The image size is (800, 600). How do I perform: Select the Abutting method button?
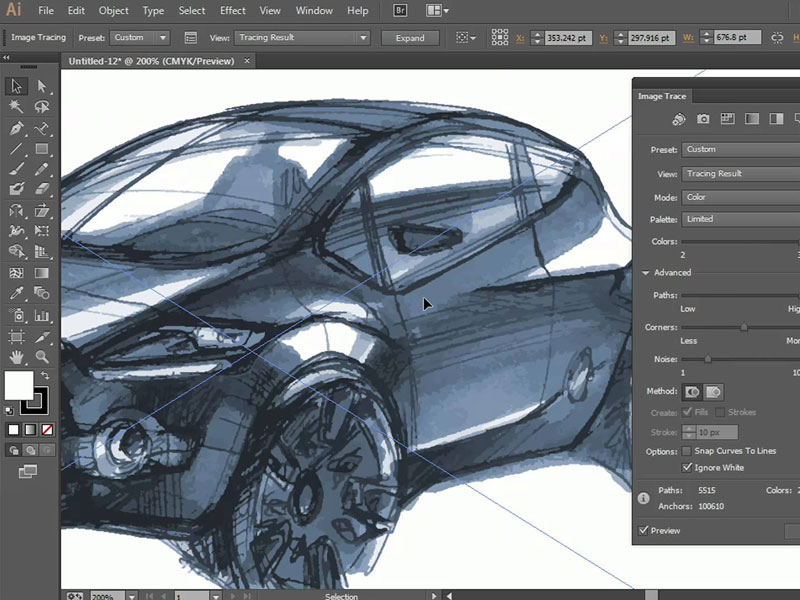[x=692, y=392]
